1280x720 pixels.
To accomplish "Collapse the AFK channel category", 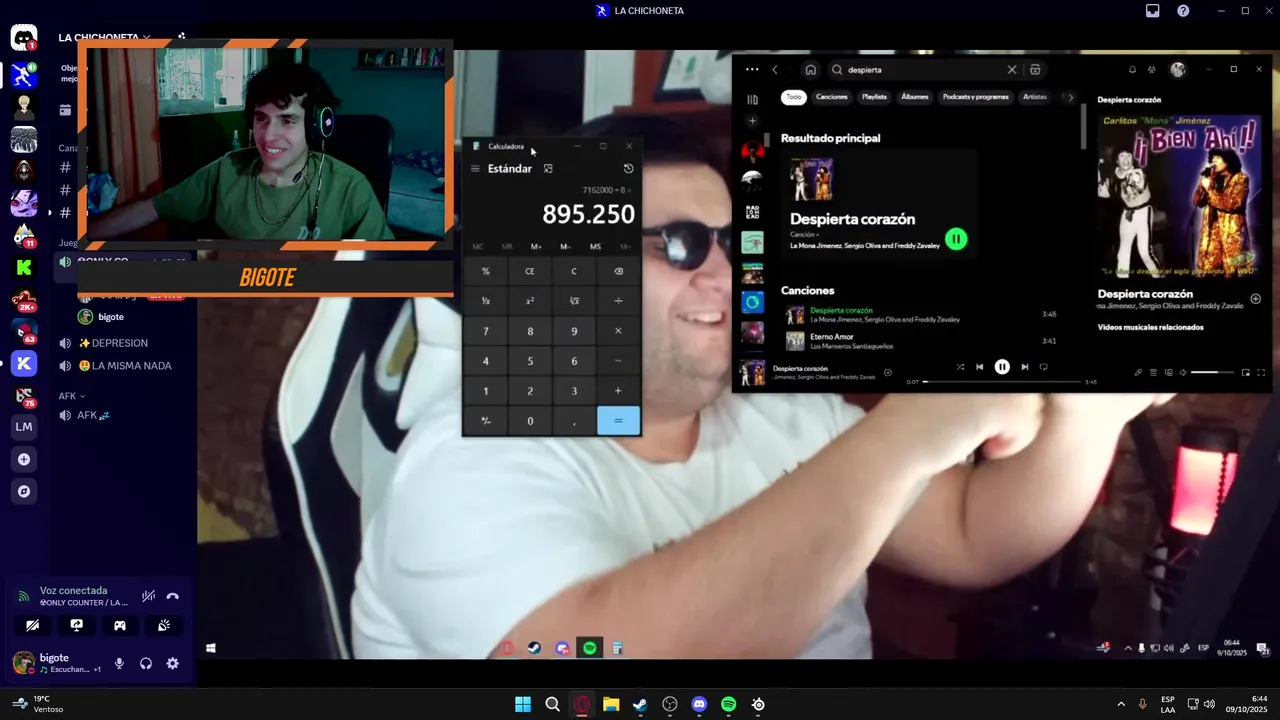I will 72,396.
